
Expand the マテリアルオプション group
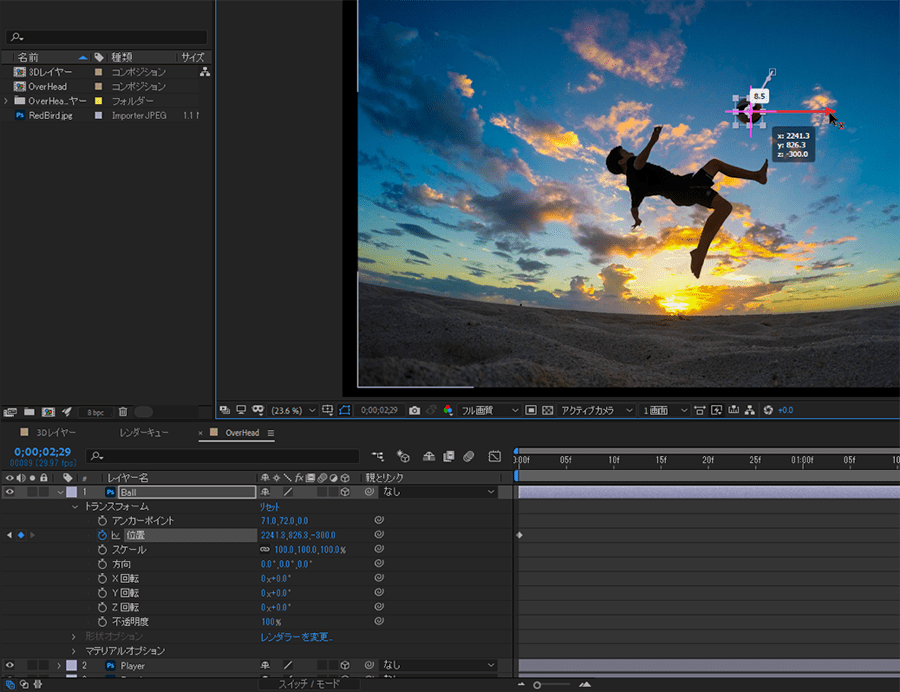[x=73, y=651]
